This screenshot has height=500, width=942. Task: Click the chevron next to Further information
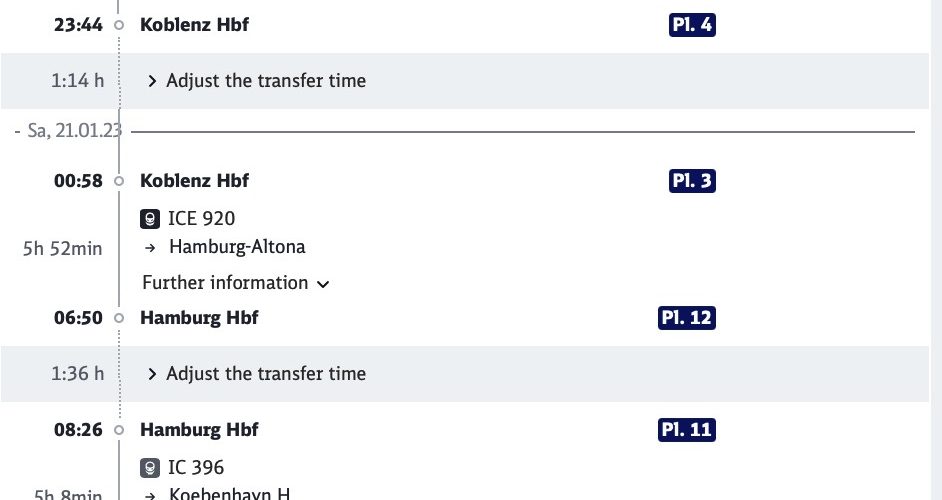323,284
